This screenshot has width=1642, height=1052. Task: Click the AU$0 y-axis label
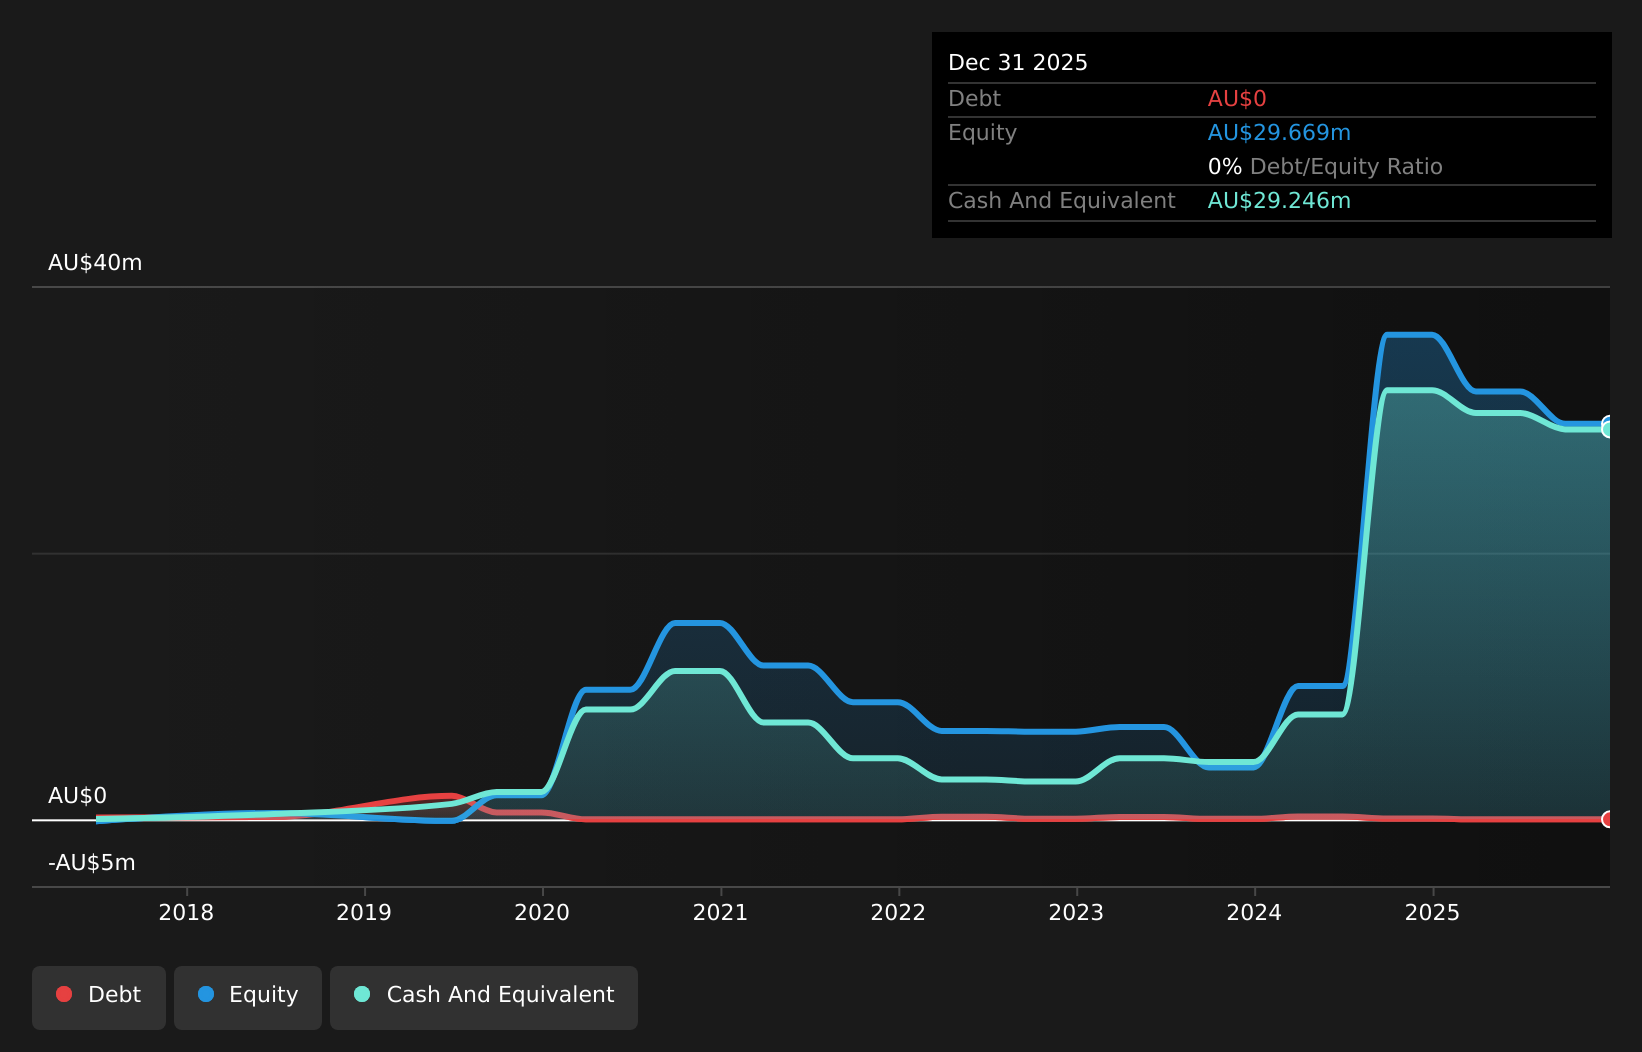coord(77,796)
